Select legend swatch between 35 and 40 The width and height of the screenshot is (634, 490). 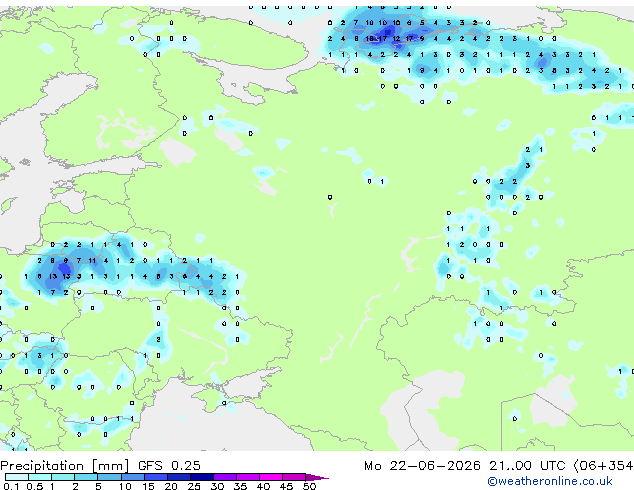[247, 477]
